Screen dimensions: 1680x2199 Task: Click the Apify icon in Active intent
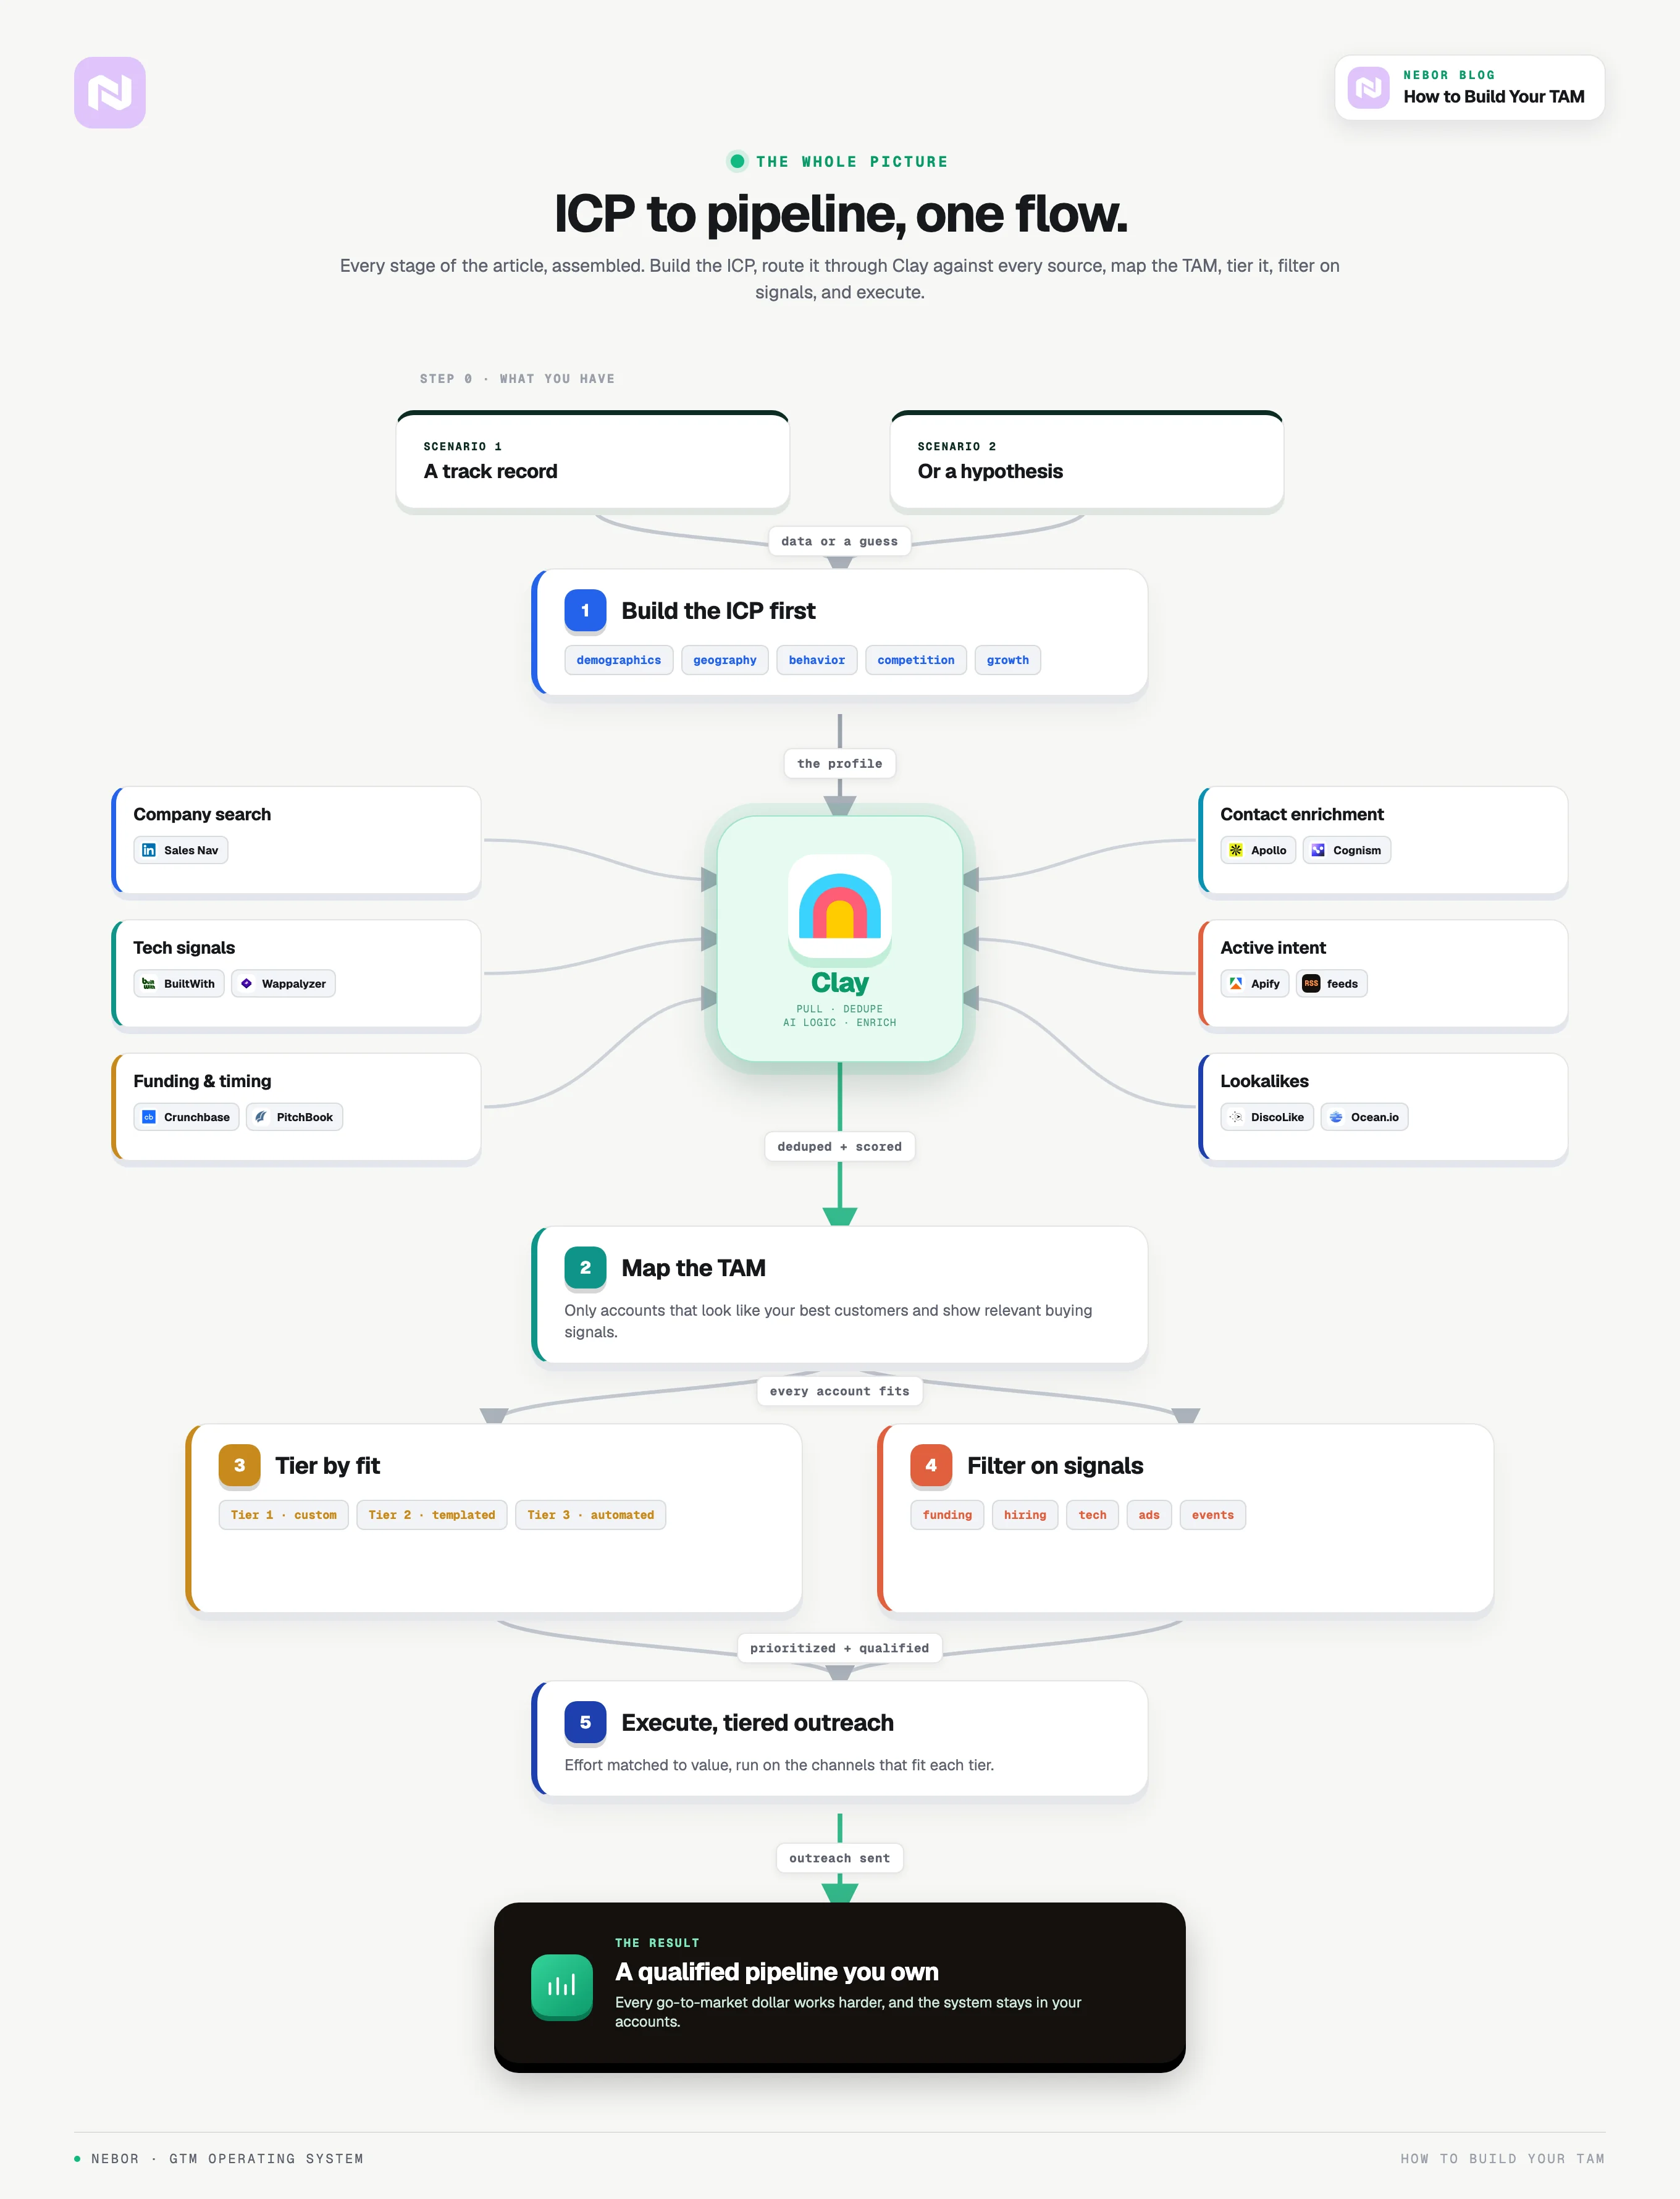(x=1236, y=984)
